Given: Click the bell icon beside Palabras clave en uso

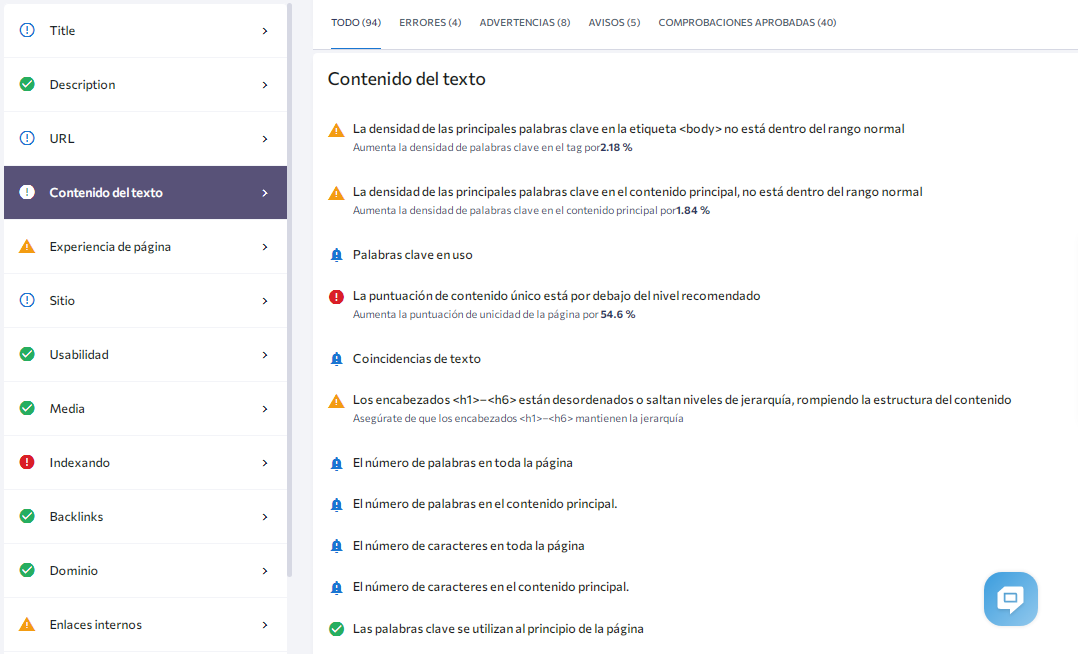Looking at the screenshot, I should coord(336,255).
